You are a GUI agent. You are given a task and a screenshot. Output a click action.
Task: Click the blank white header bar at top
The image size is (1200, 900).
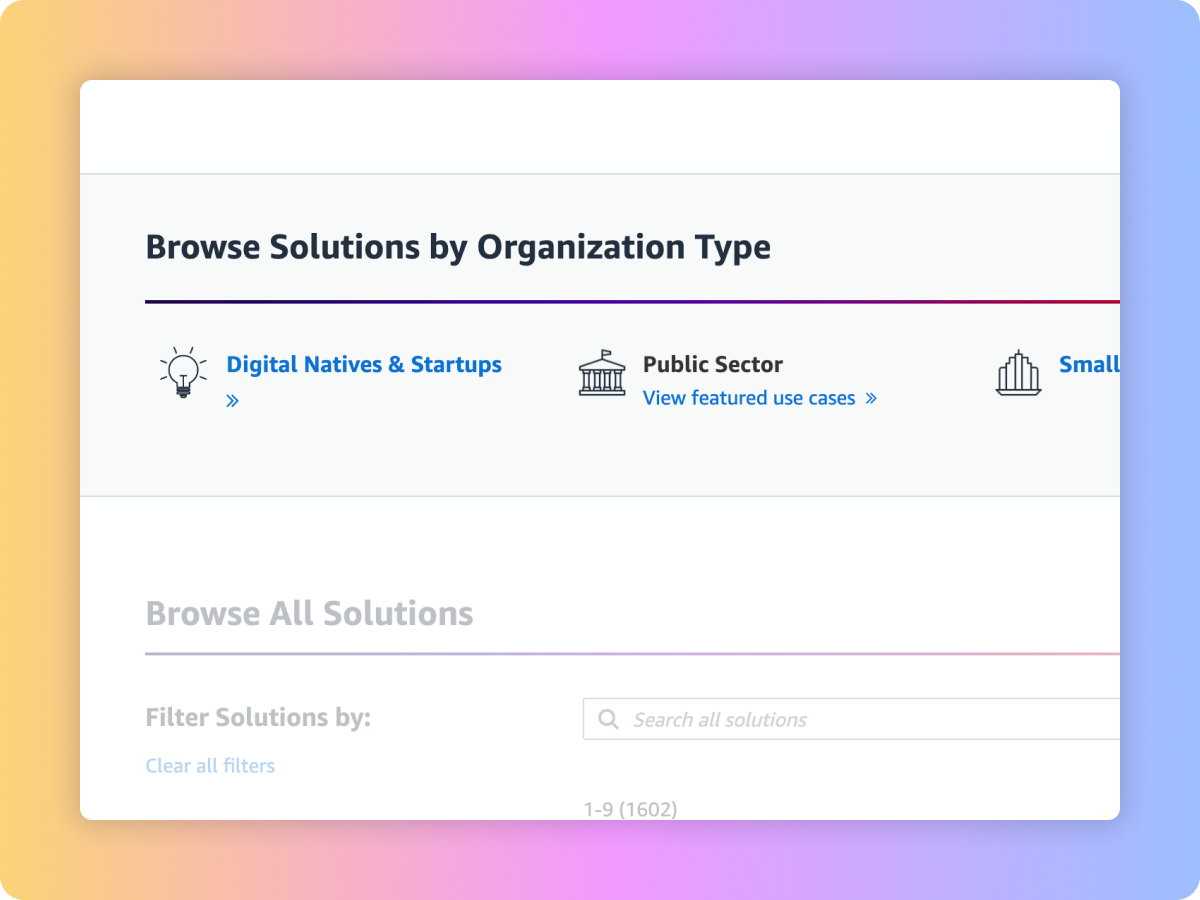[x=600, y=127]
